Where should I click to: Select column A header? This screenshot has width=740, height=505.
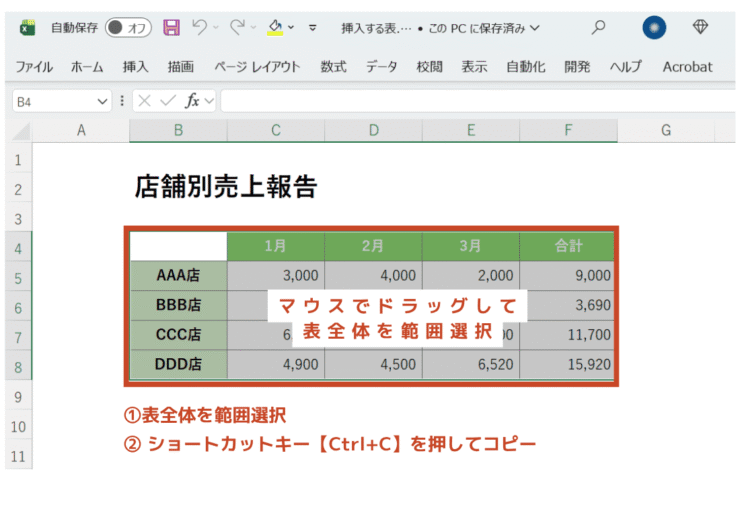coord(81,130)
